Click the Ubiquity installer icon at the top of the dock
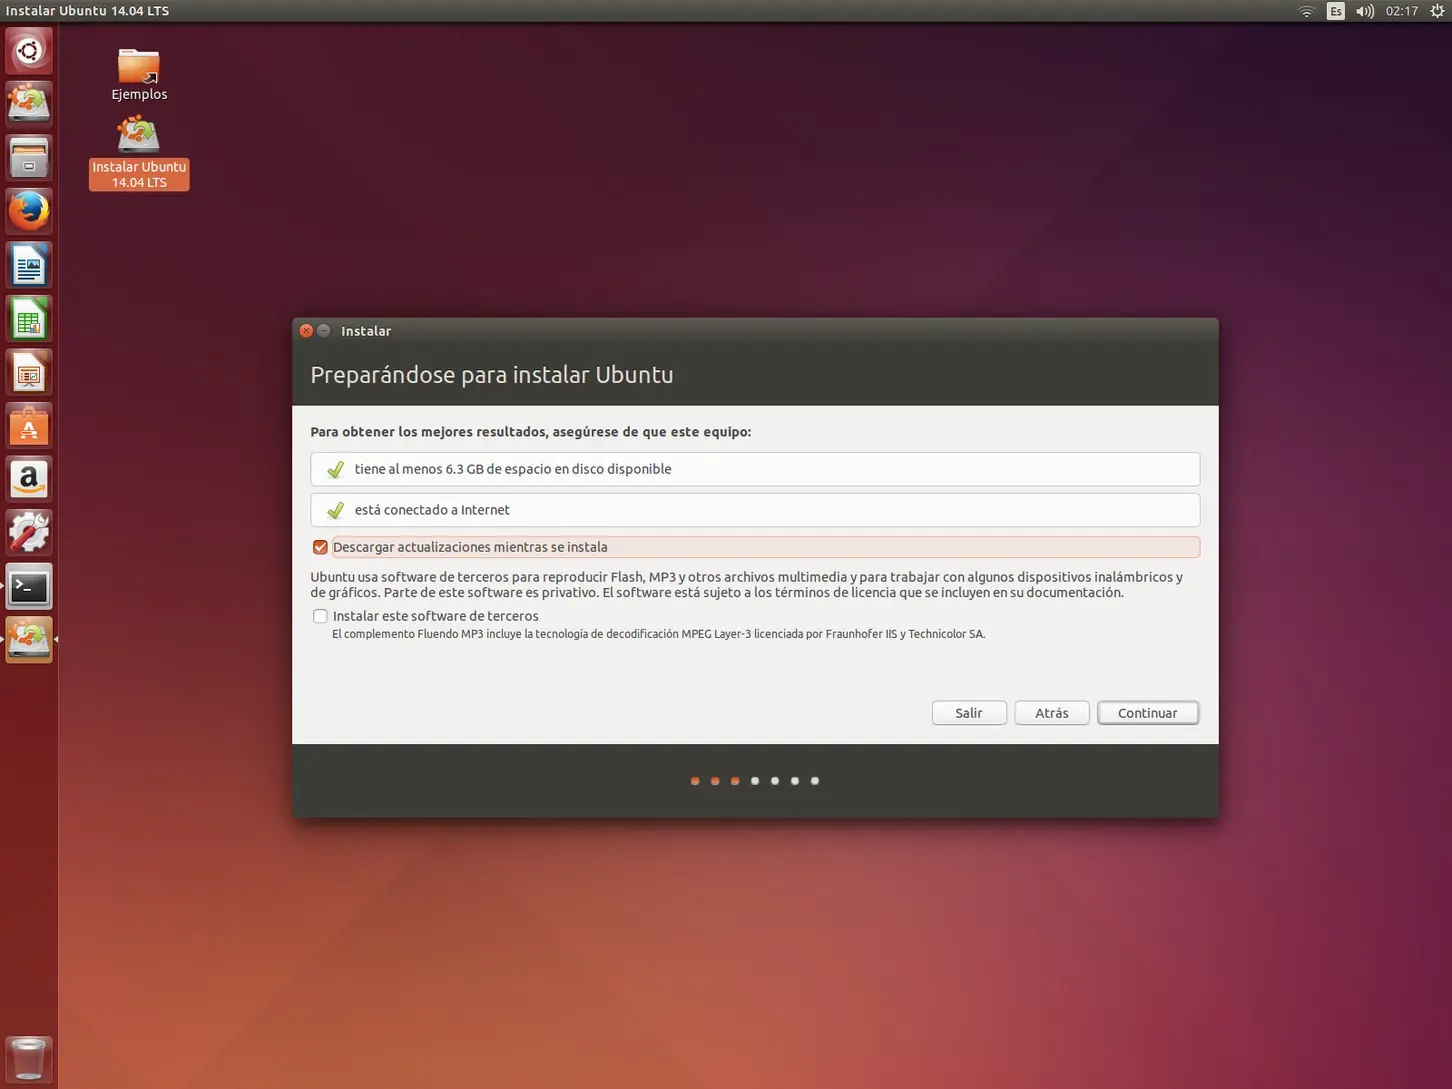 click(x=29, y=103)
